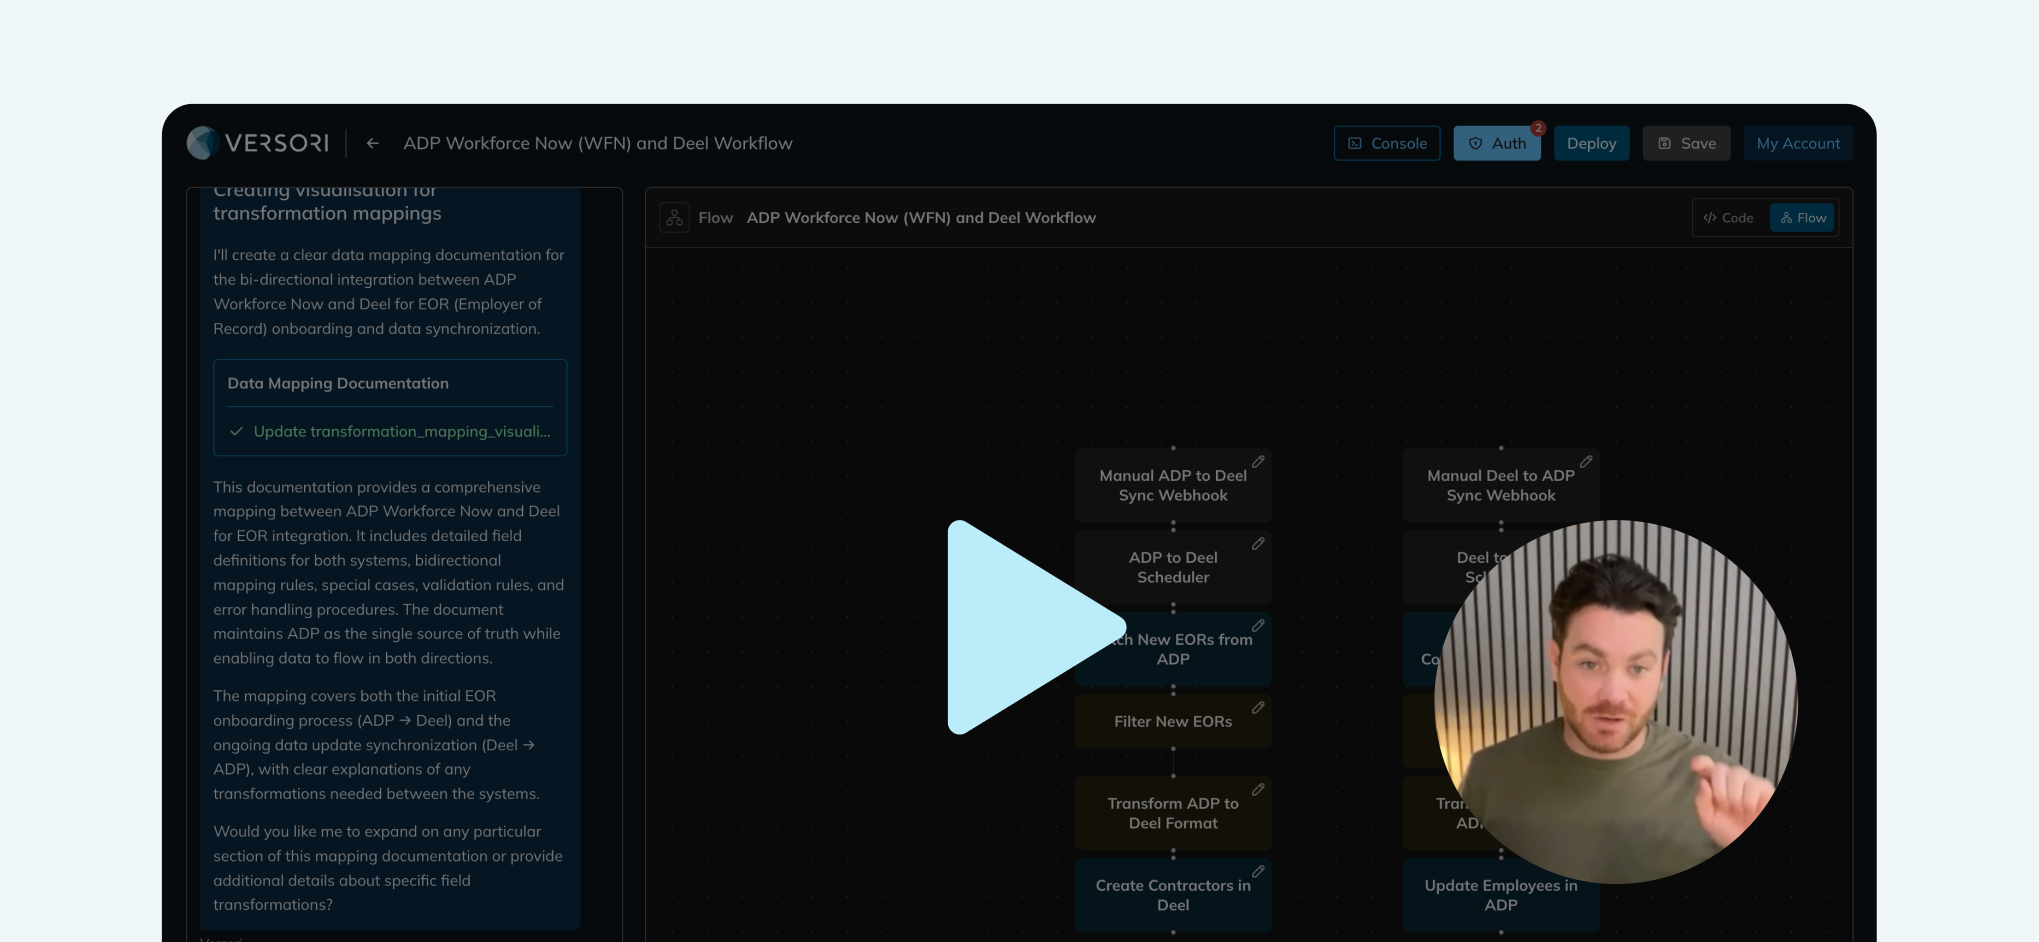Go back using the arrow icon
Viewport: 2039px width, 942px height.
(372, 143)
